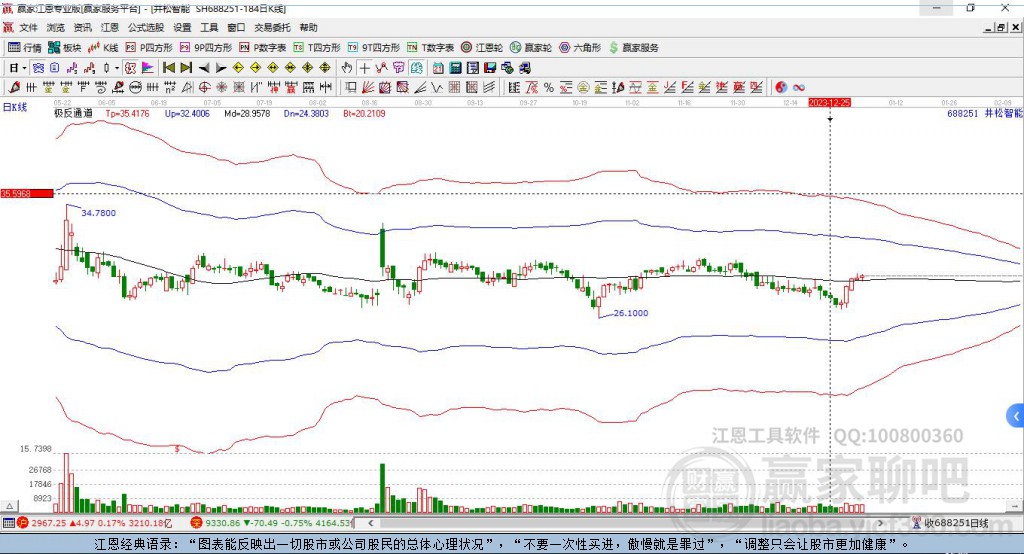Open 9T四方形 tool

coord(374,48)
